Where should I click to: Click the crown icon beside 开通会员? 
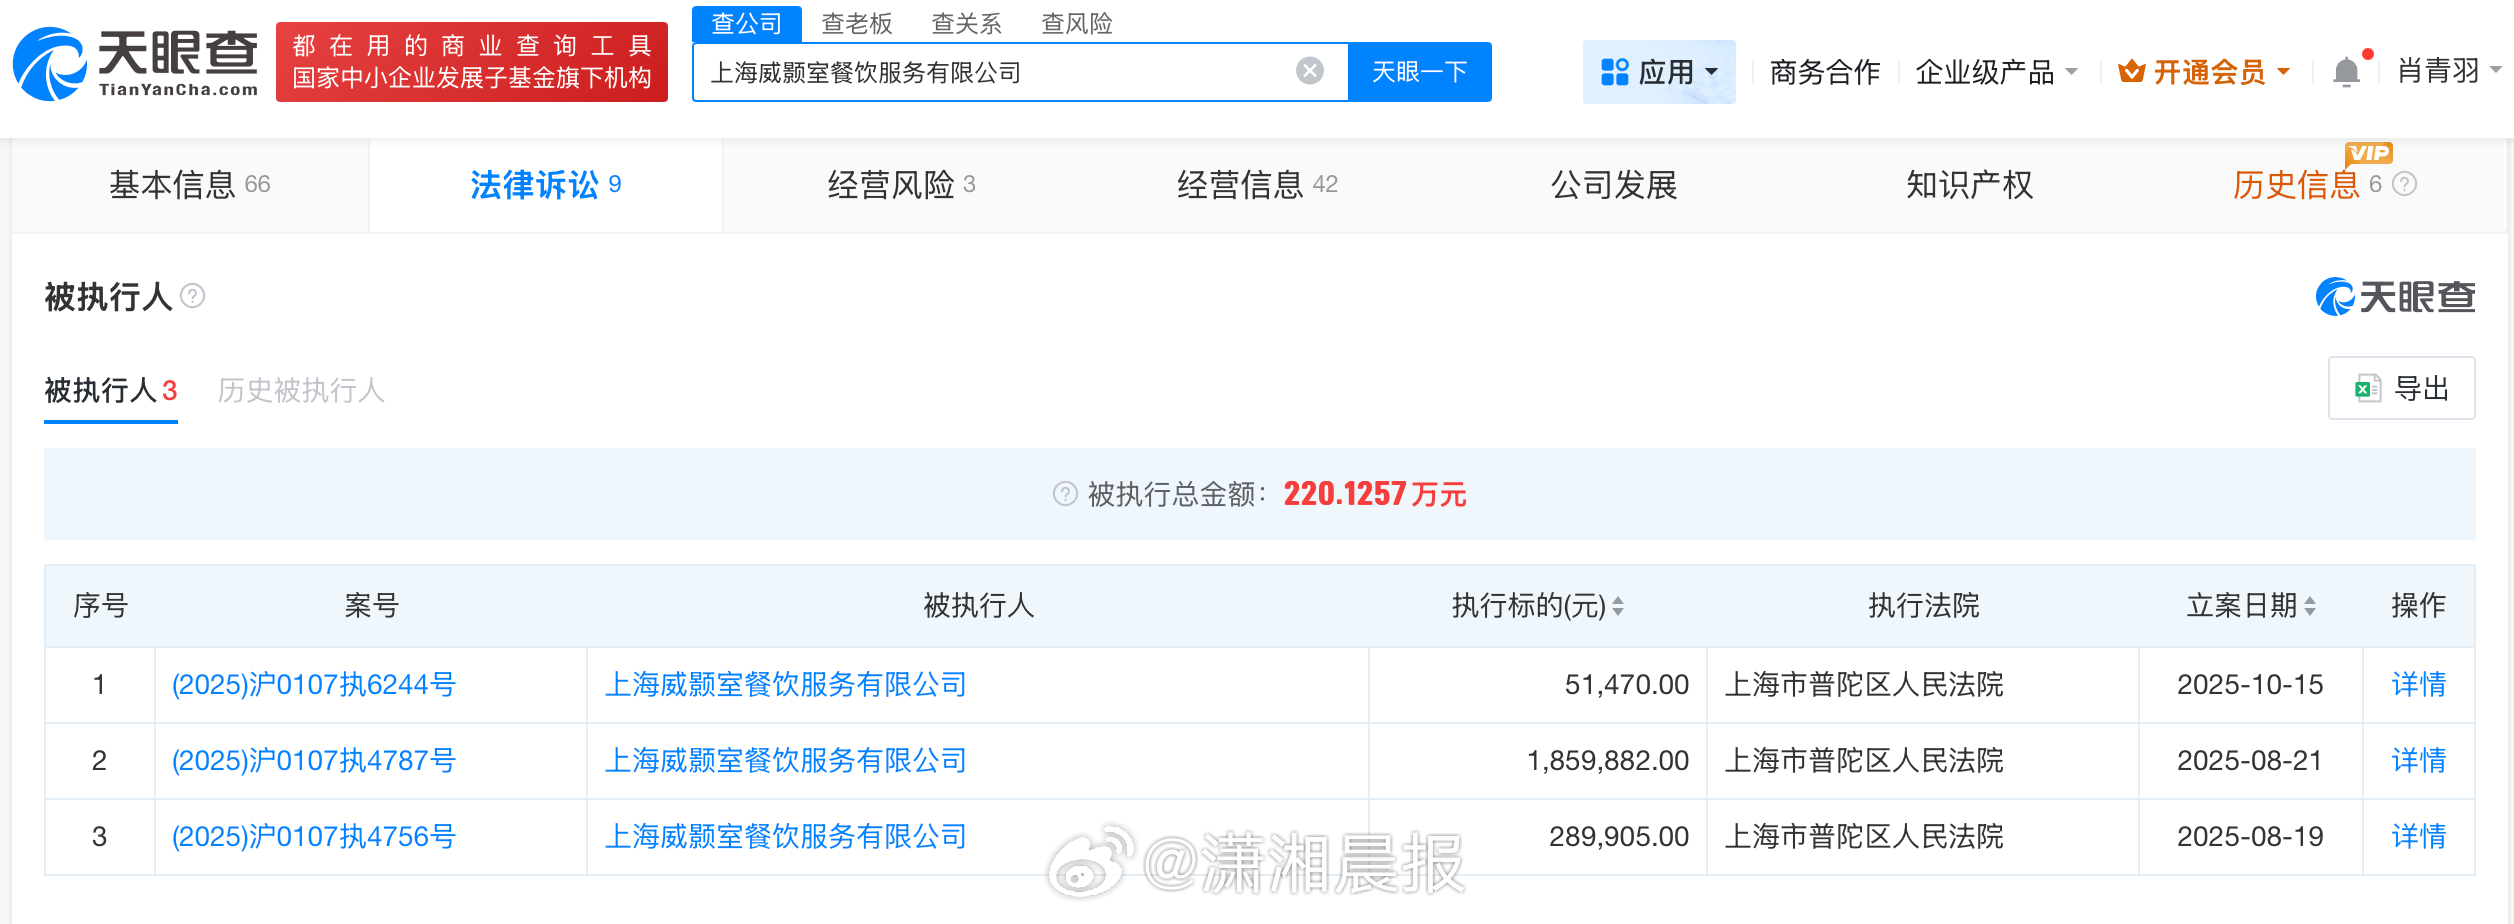point(2131,72)
